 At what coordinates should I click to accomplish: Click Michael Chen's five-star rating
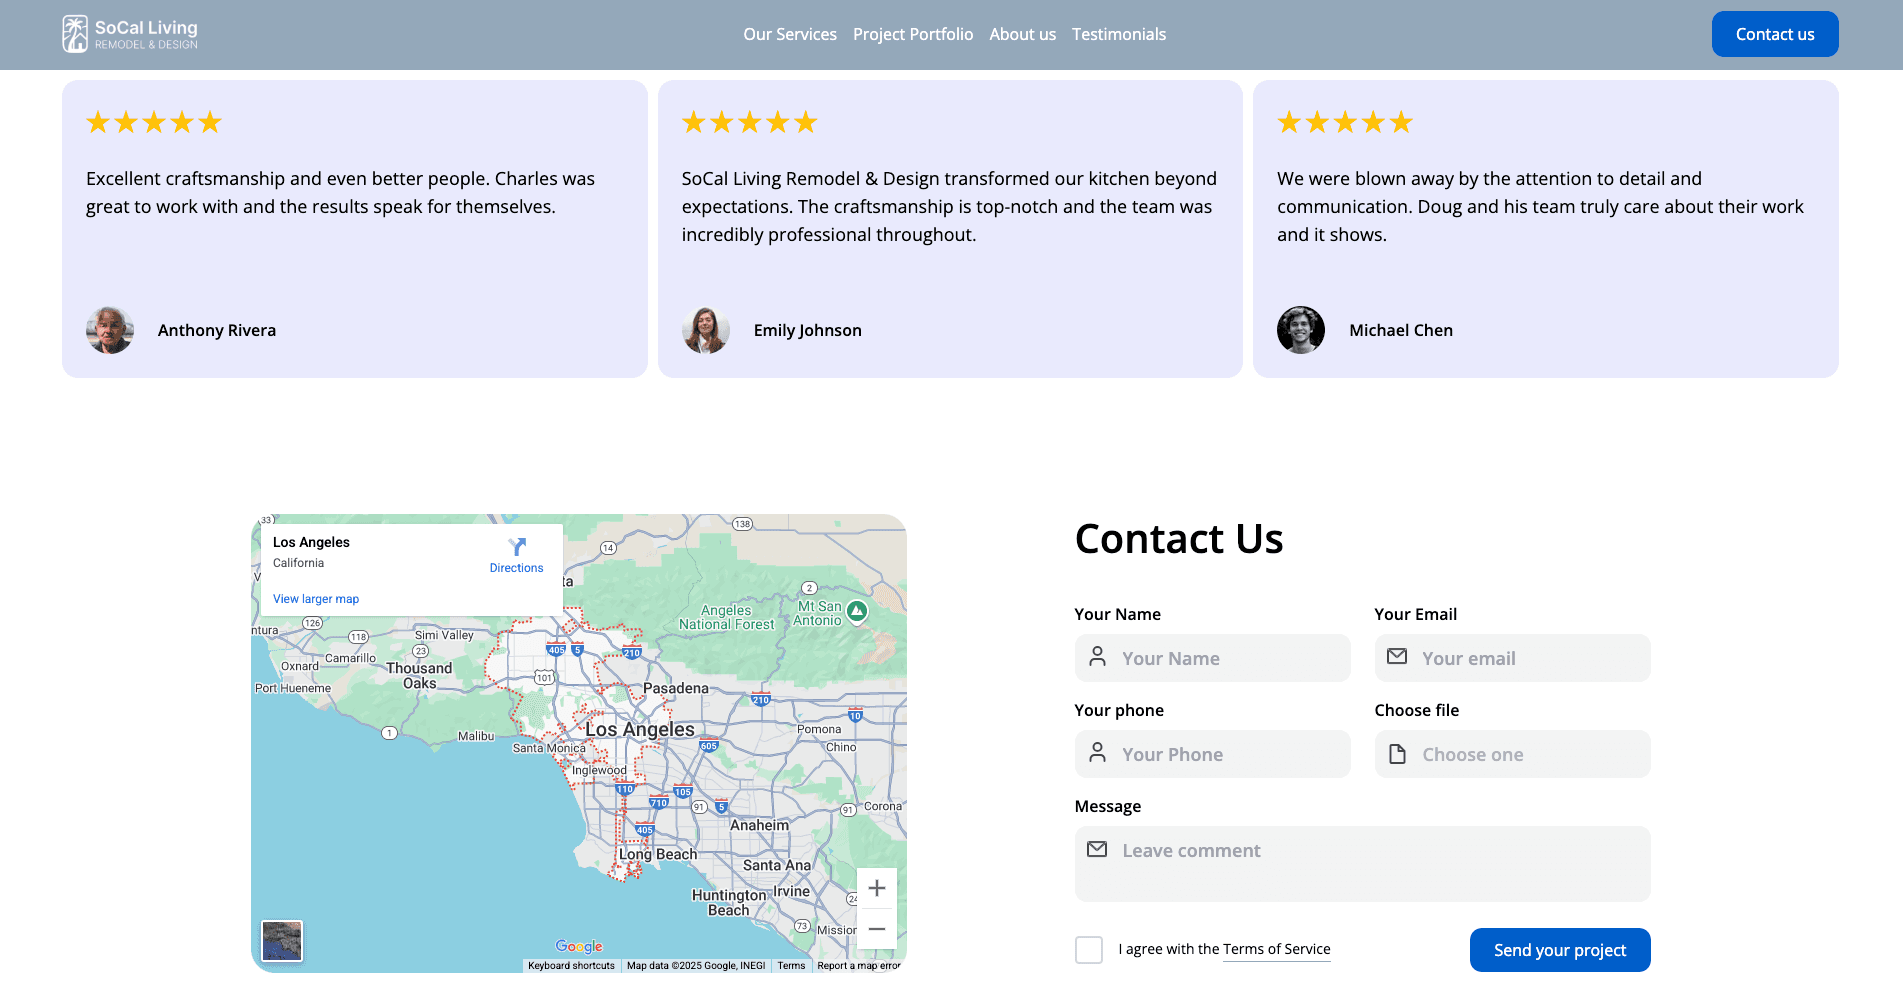click(x=1345, y=123)
